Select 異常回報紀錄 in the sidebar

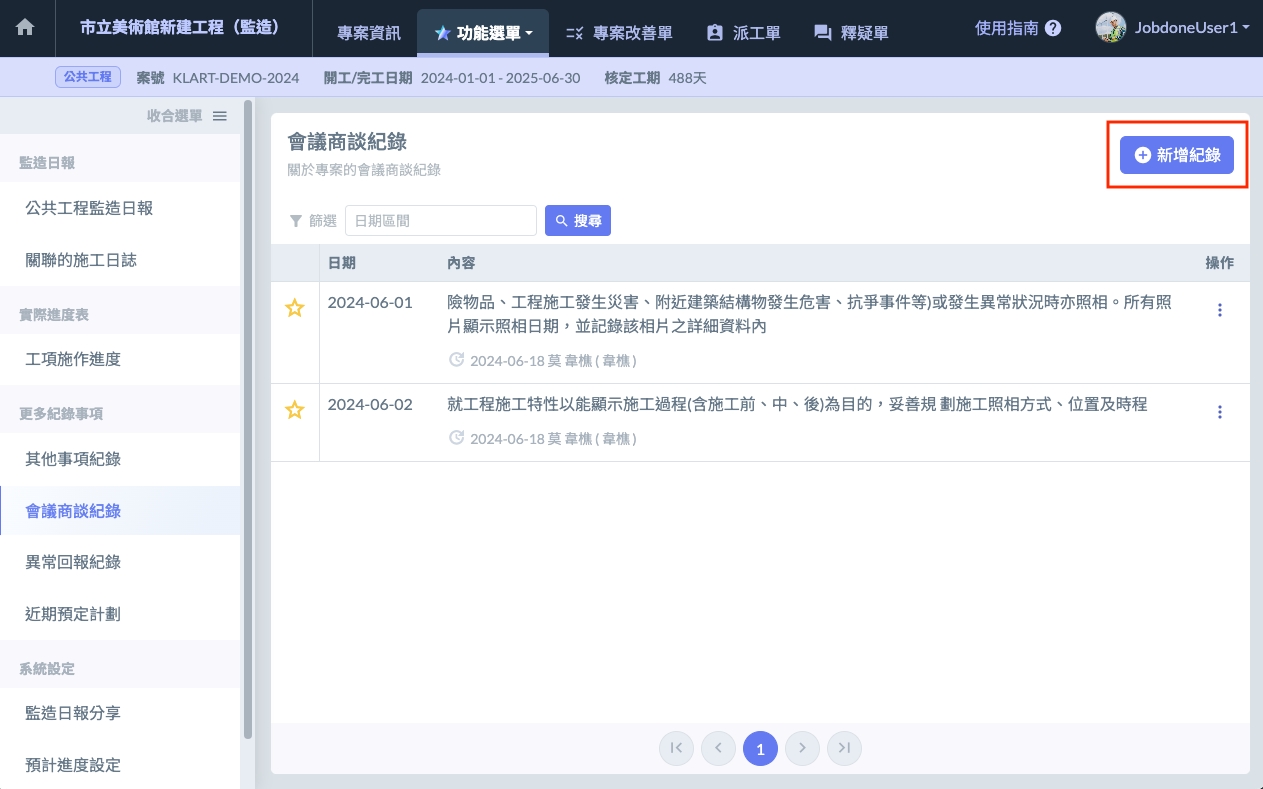pyautogui.click(x=73, y=562)
